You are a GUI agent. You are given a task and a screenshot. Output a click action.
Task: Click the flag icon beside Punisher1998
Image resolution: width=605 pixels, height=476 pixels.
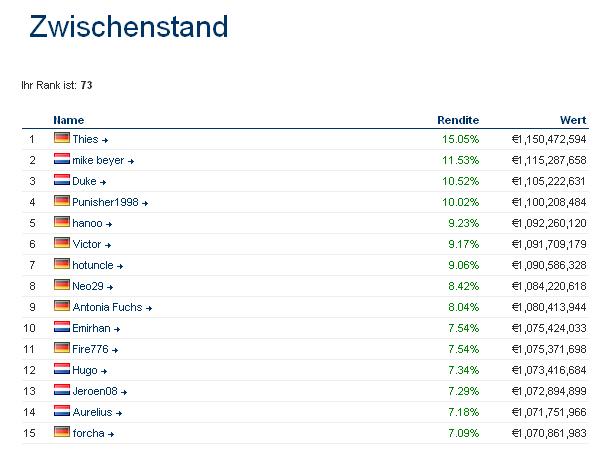(61, 202)
